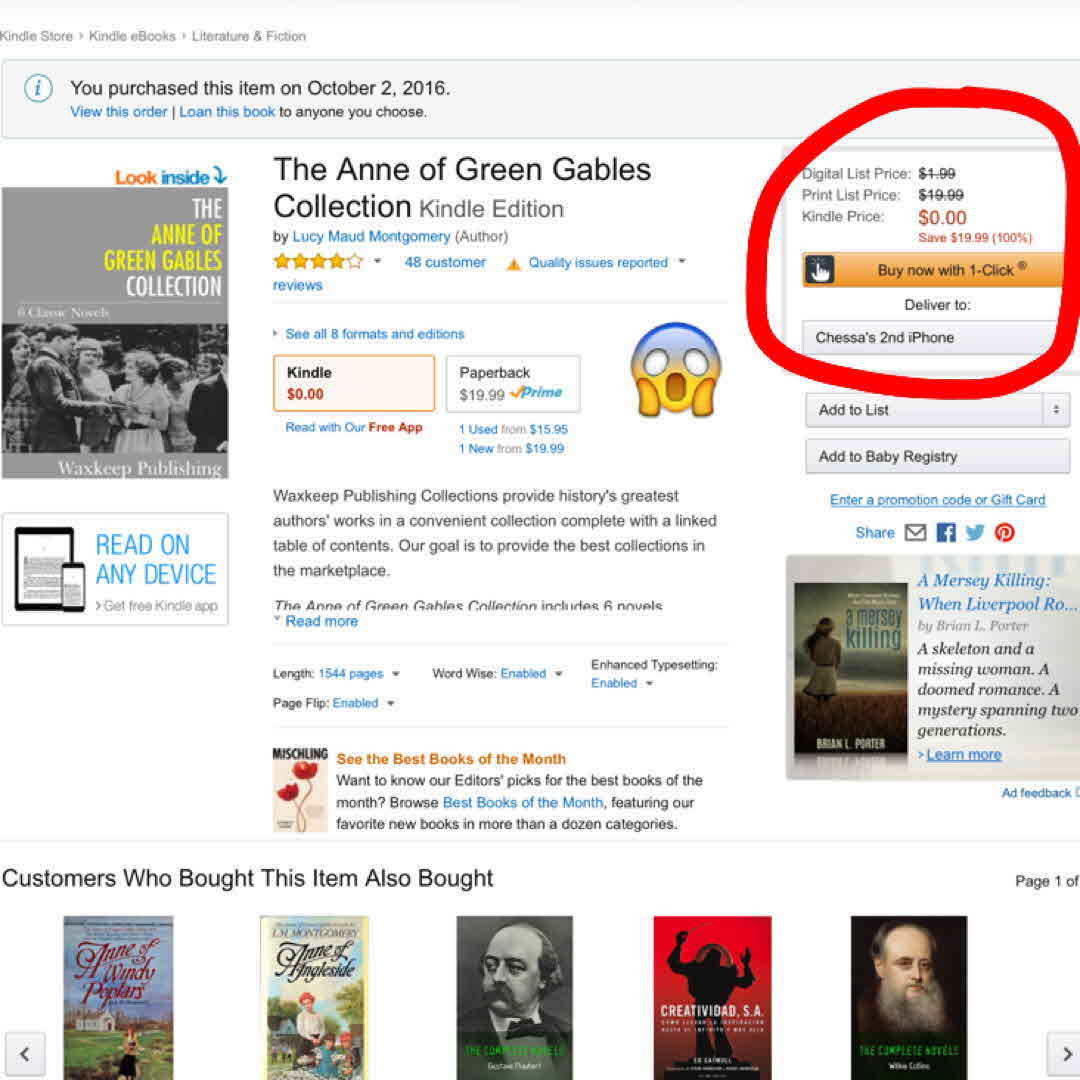Click the quality issues warning triangle
The height and width of the screenshot is (1080, 1080).
(514, 264)
